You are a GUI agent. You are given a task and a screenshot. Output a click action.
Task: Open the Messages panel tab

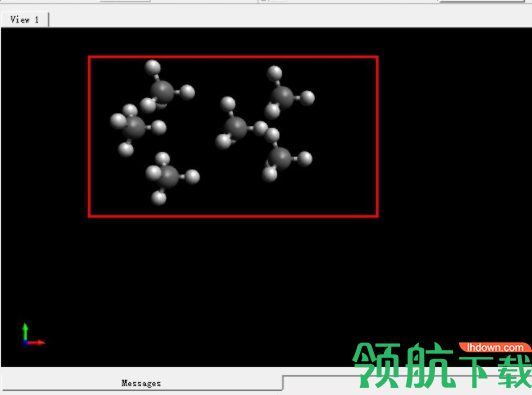[x=141, y=383]
